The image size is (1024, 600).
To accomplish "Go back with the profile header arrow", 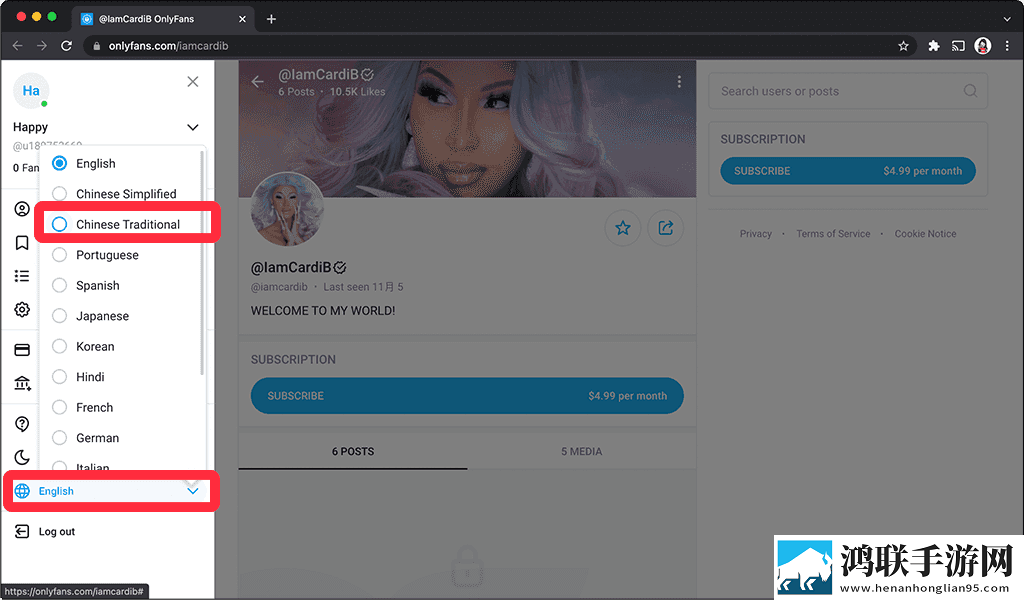I will pyautogui.click(x=258, y=82).
